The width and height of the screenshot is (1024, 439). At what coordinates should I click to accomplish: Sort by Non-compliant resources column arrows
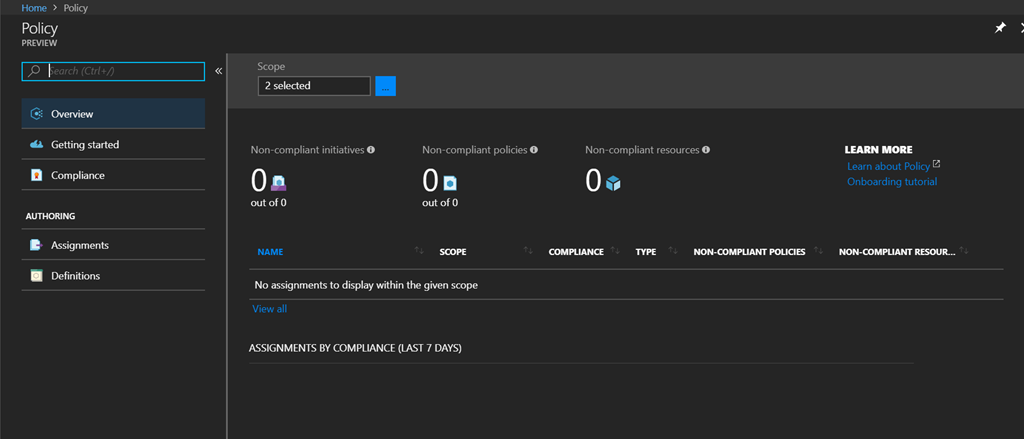coord(964,251)
